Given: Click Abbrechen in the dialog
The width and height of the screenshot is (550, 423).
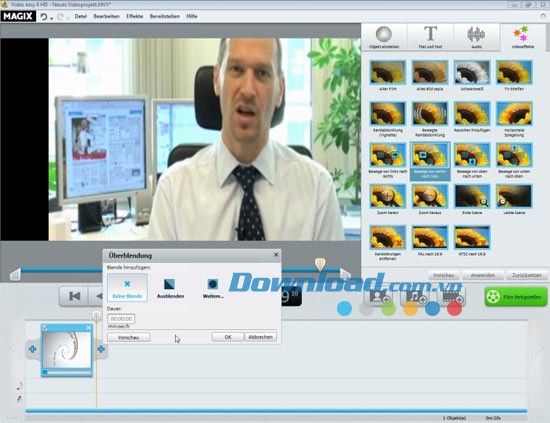Looking at the screenshot, I should click(x=260, y=337).
